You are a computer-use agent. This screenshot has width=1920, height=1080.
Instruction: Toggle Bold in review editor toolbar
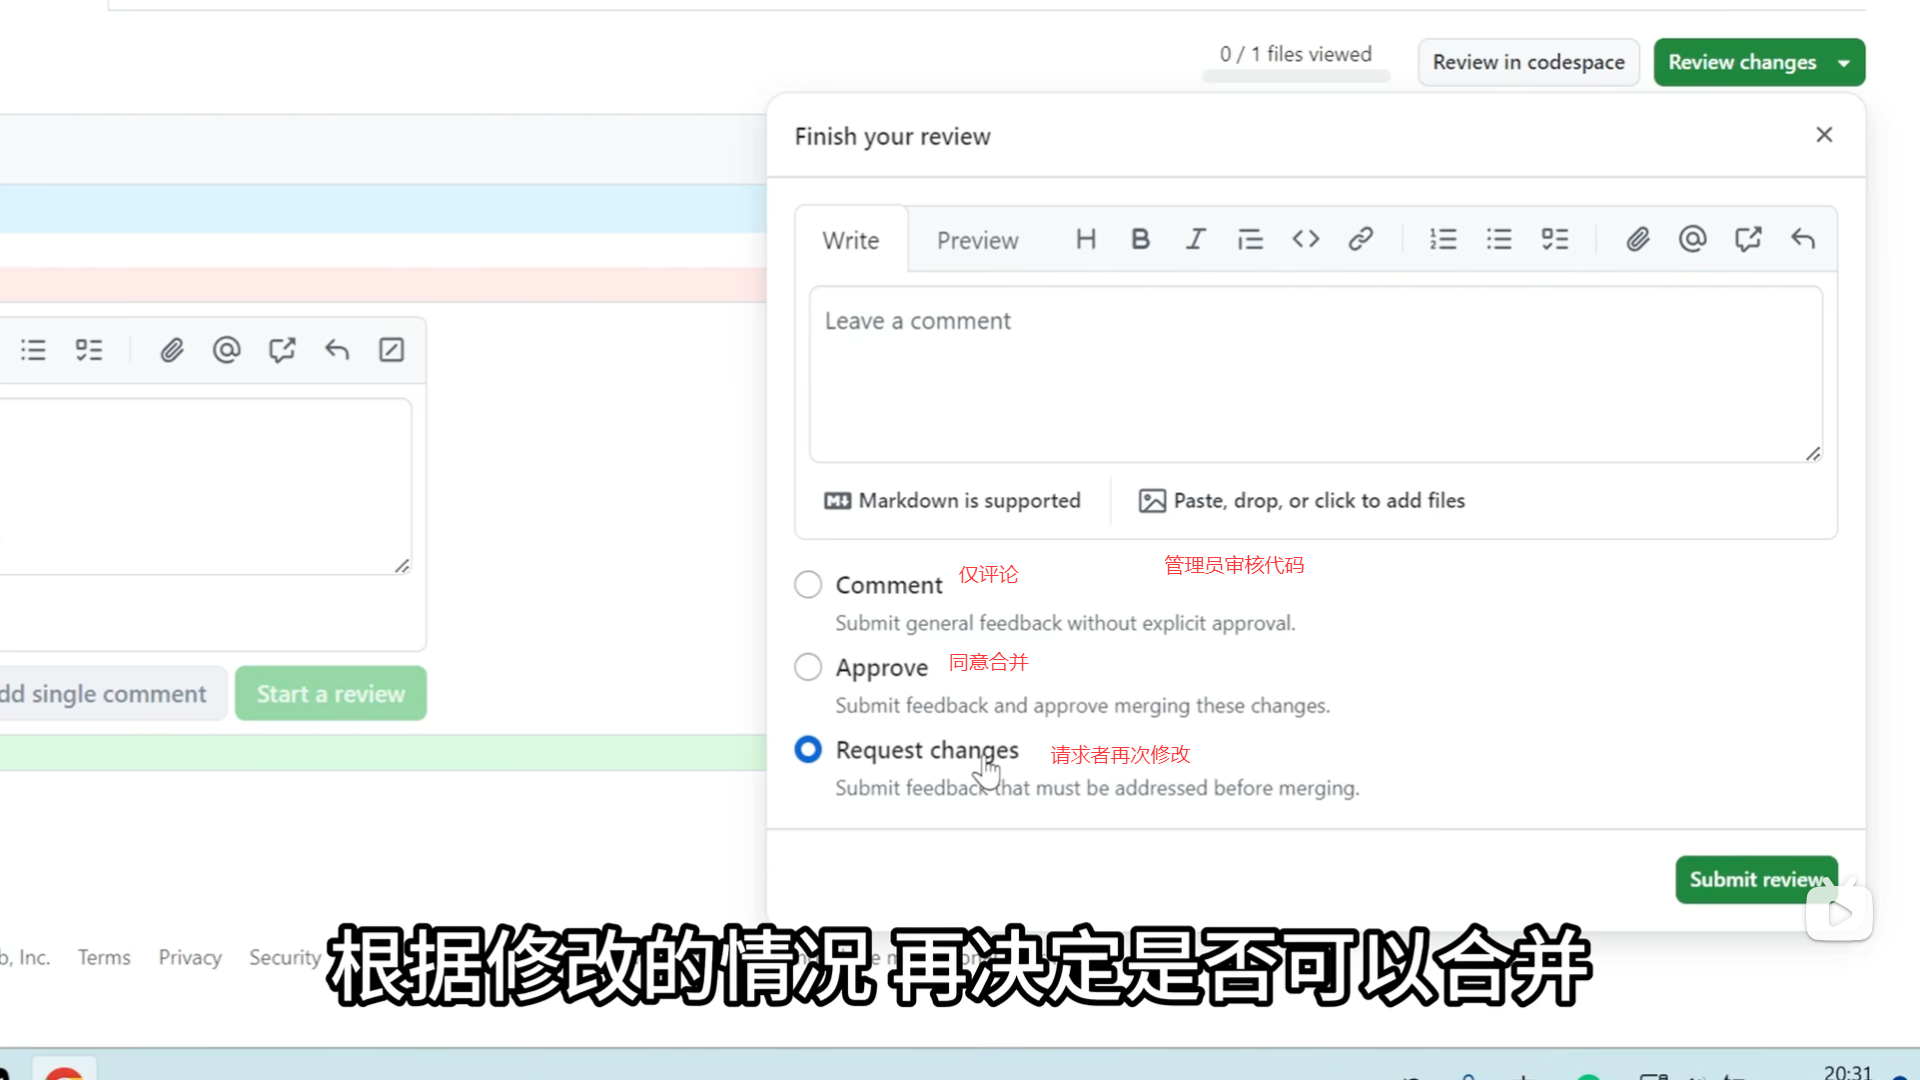[x=1140, y=239]
